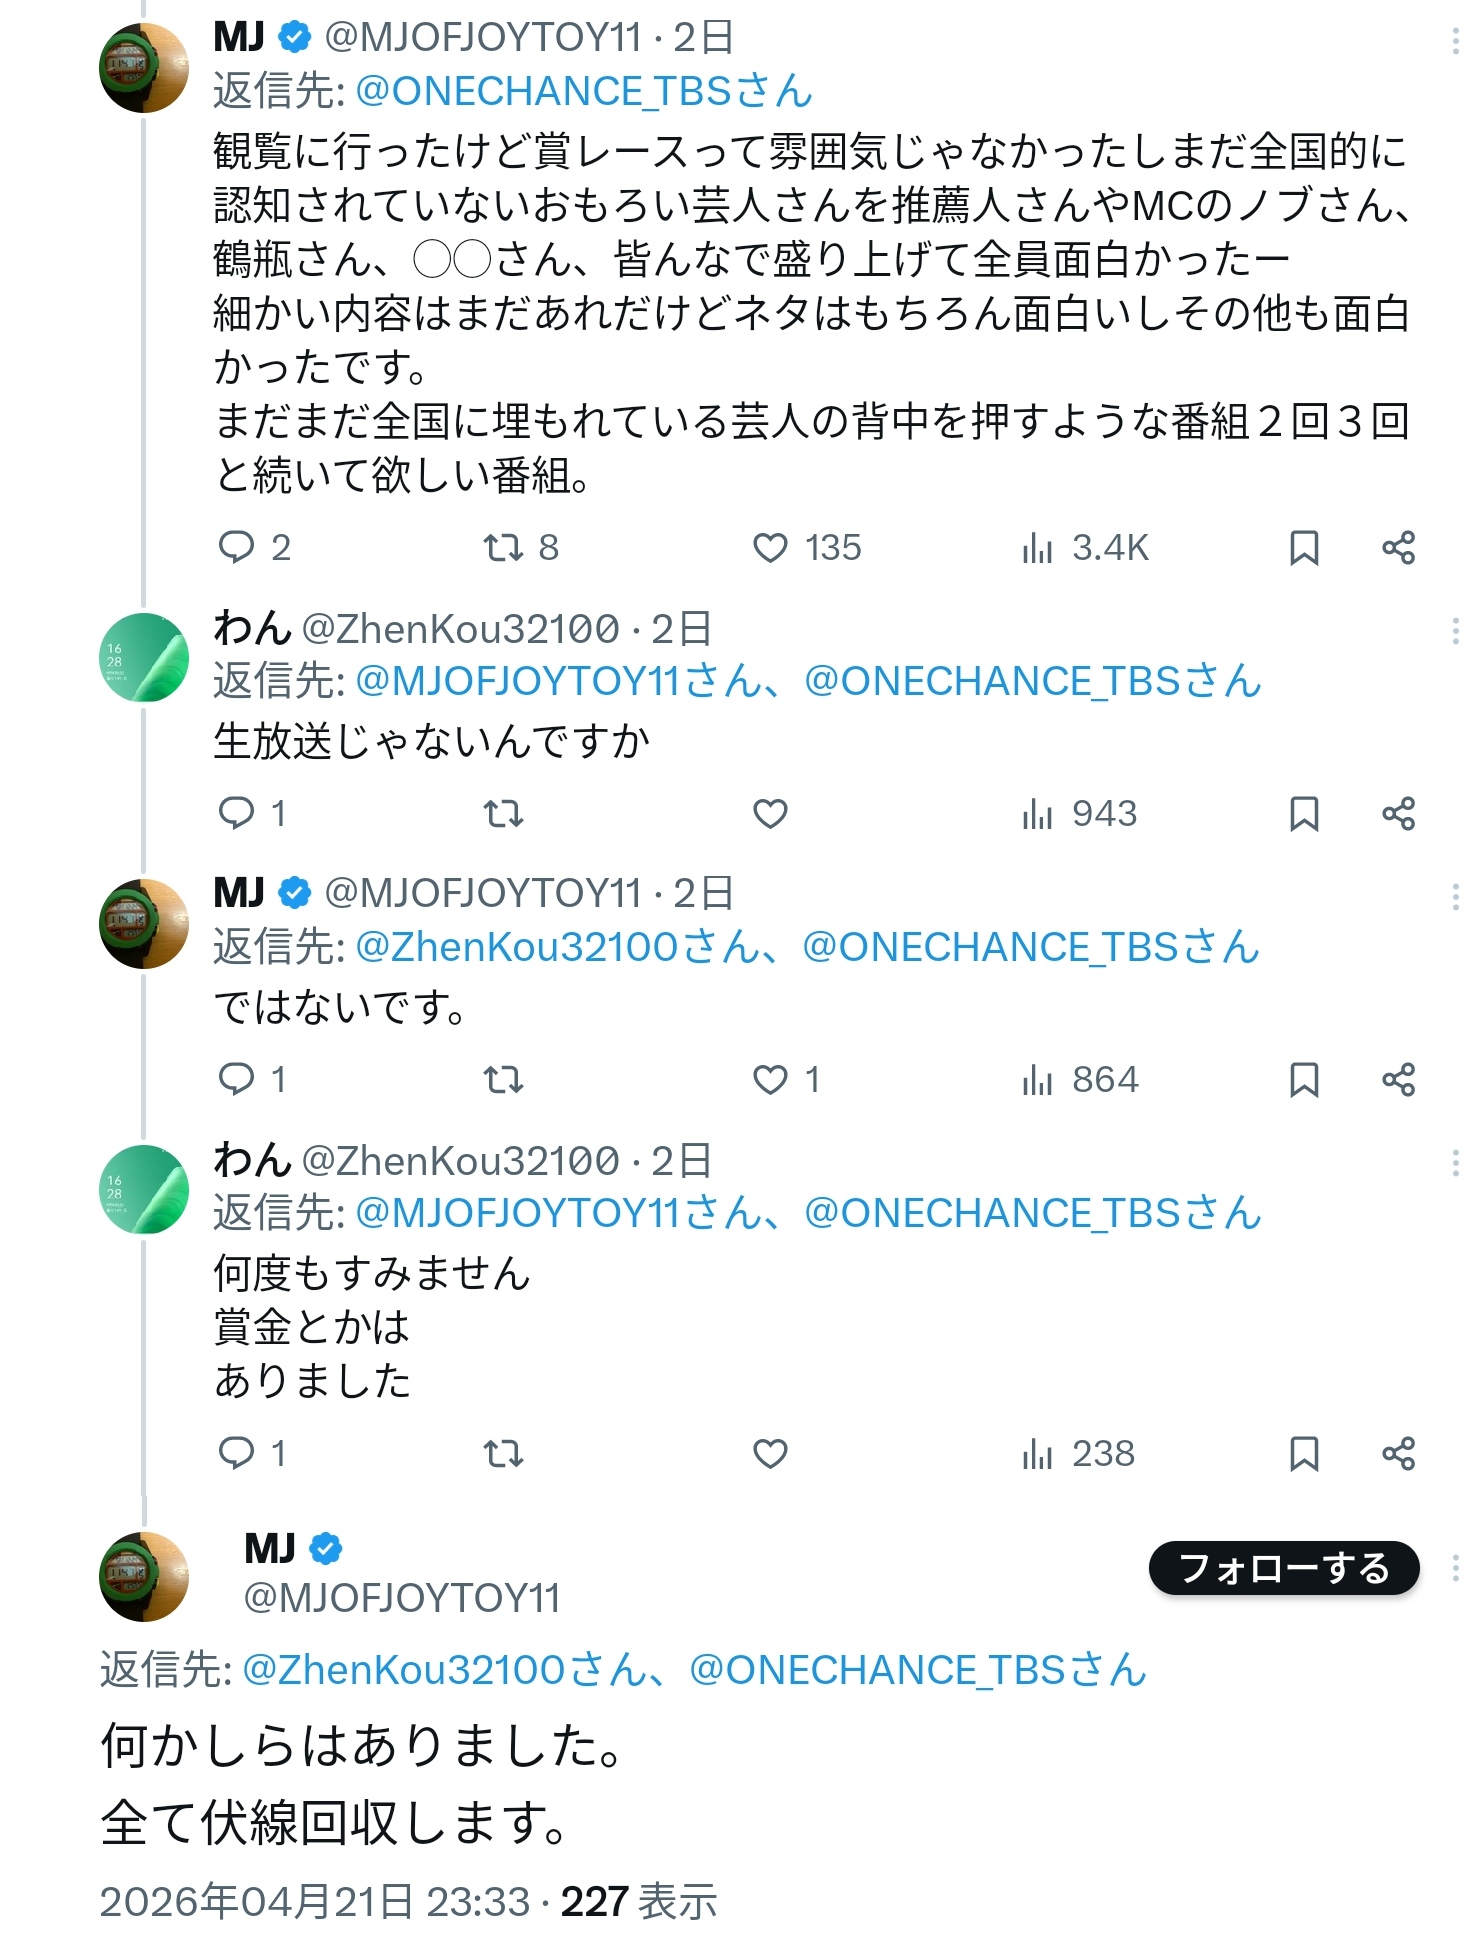1481x1948 pixels.
Task: Reply to the 'ではないです。' tweet
Action: 237,1080
